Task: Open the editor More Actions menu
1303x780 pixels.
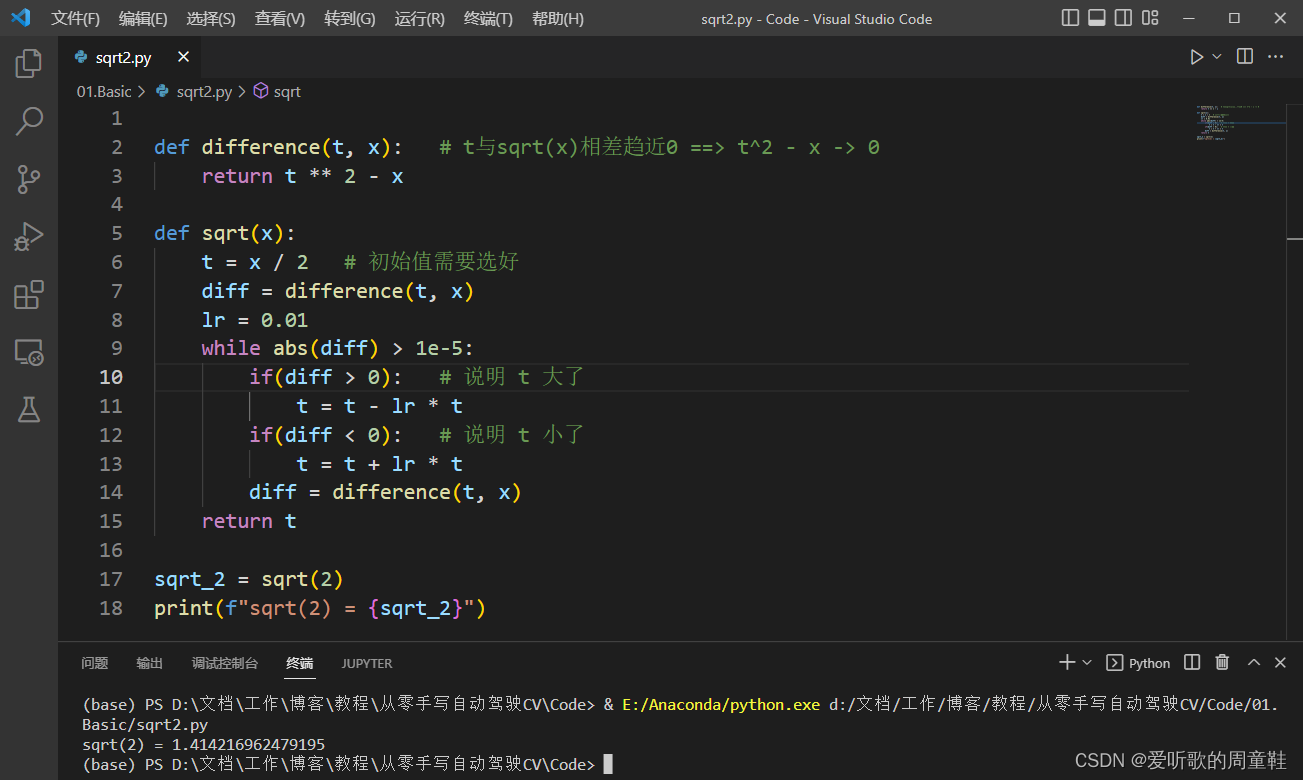Action: [x=1276, y=57]
